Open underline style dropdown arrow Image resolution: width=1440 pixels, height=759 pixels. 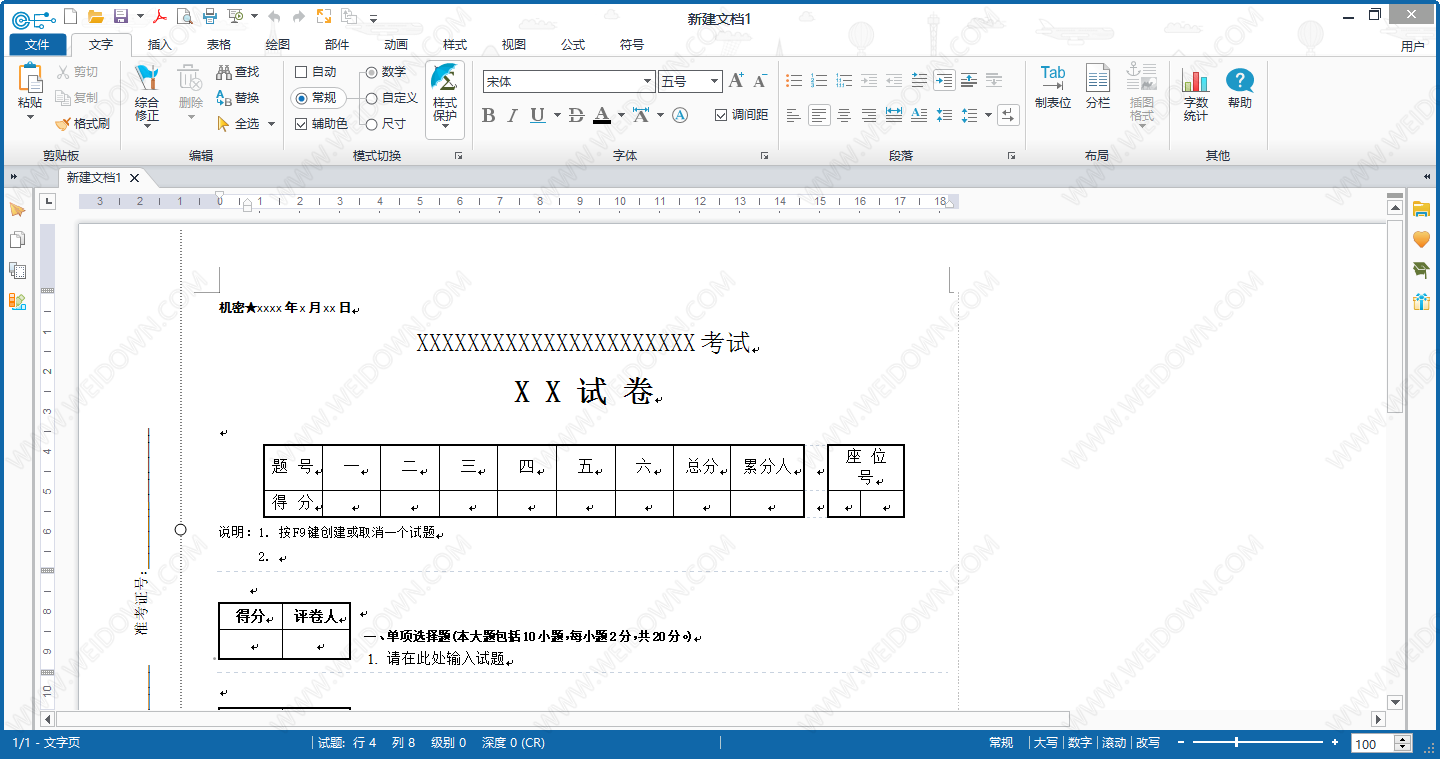(555, 116)
